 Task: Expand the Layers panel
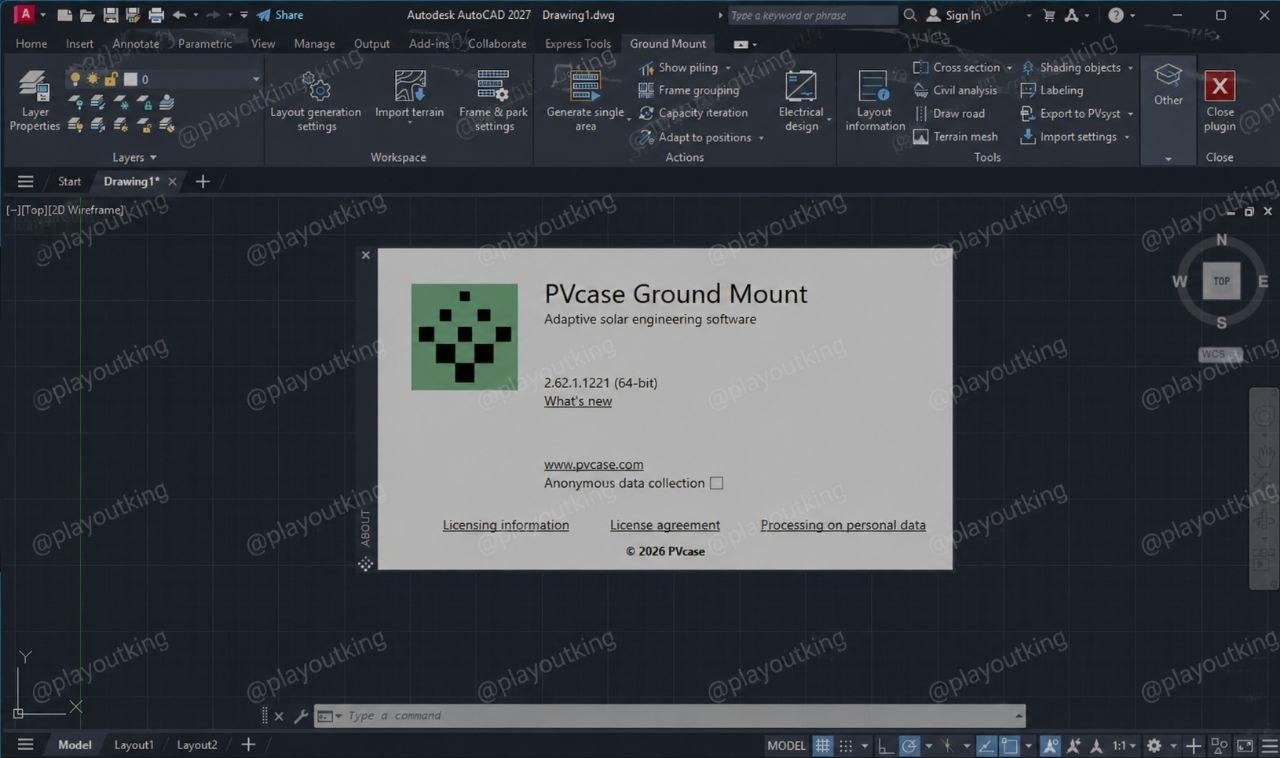[135, 157]
